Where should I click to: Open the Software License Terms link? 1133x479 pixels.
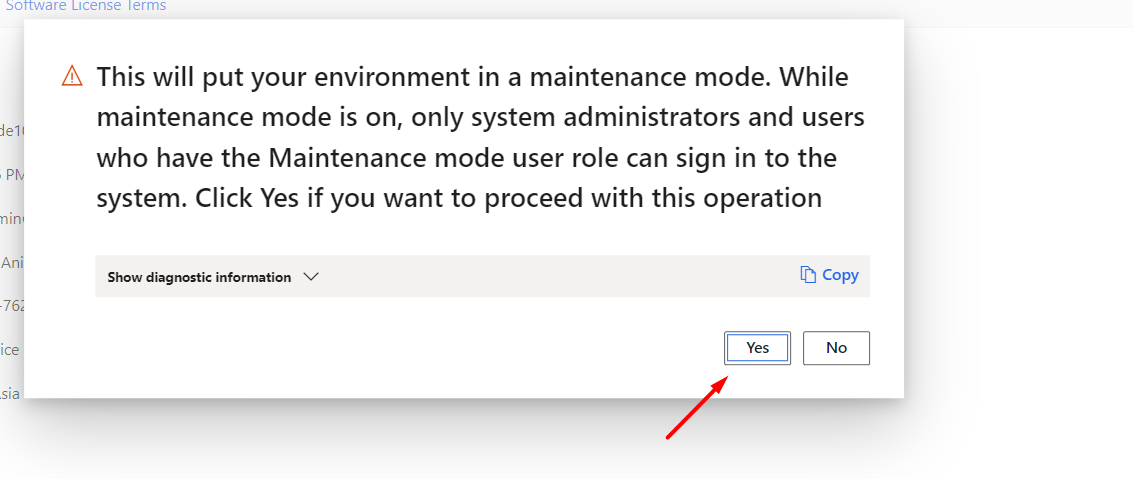pos(85,6)
